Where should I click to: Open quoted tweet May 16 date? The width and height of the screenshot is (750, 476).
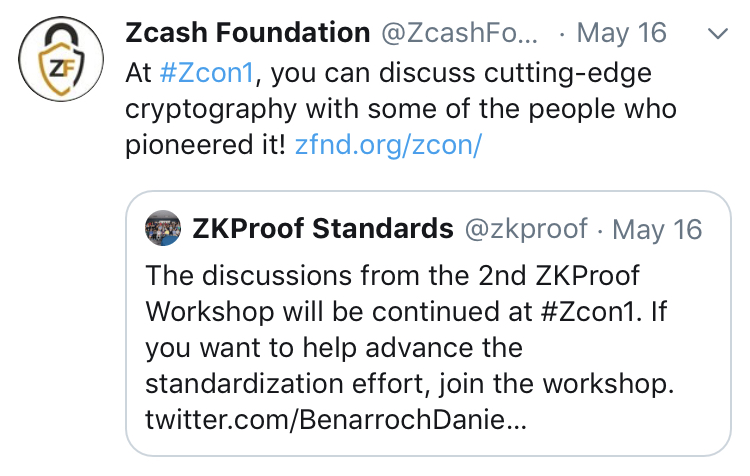click(x=657, y=229)
